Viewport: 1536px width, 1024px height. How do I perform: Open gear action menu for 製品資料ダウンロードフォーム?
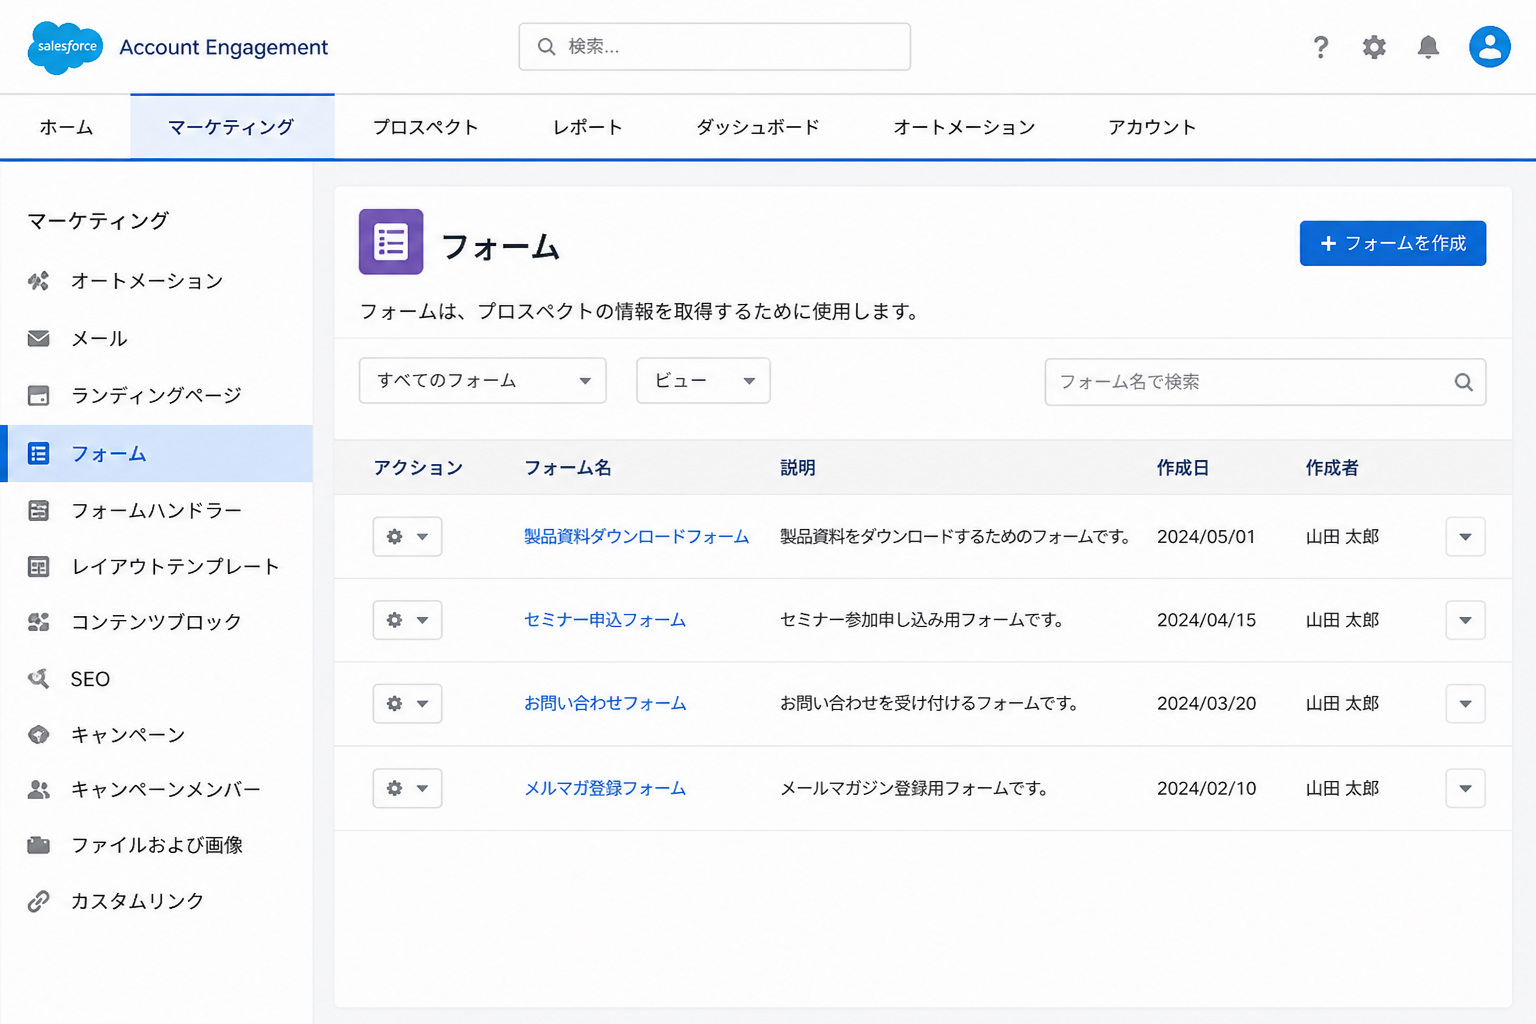pos(407,537)
